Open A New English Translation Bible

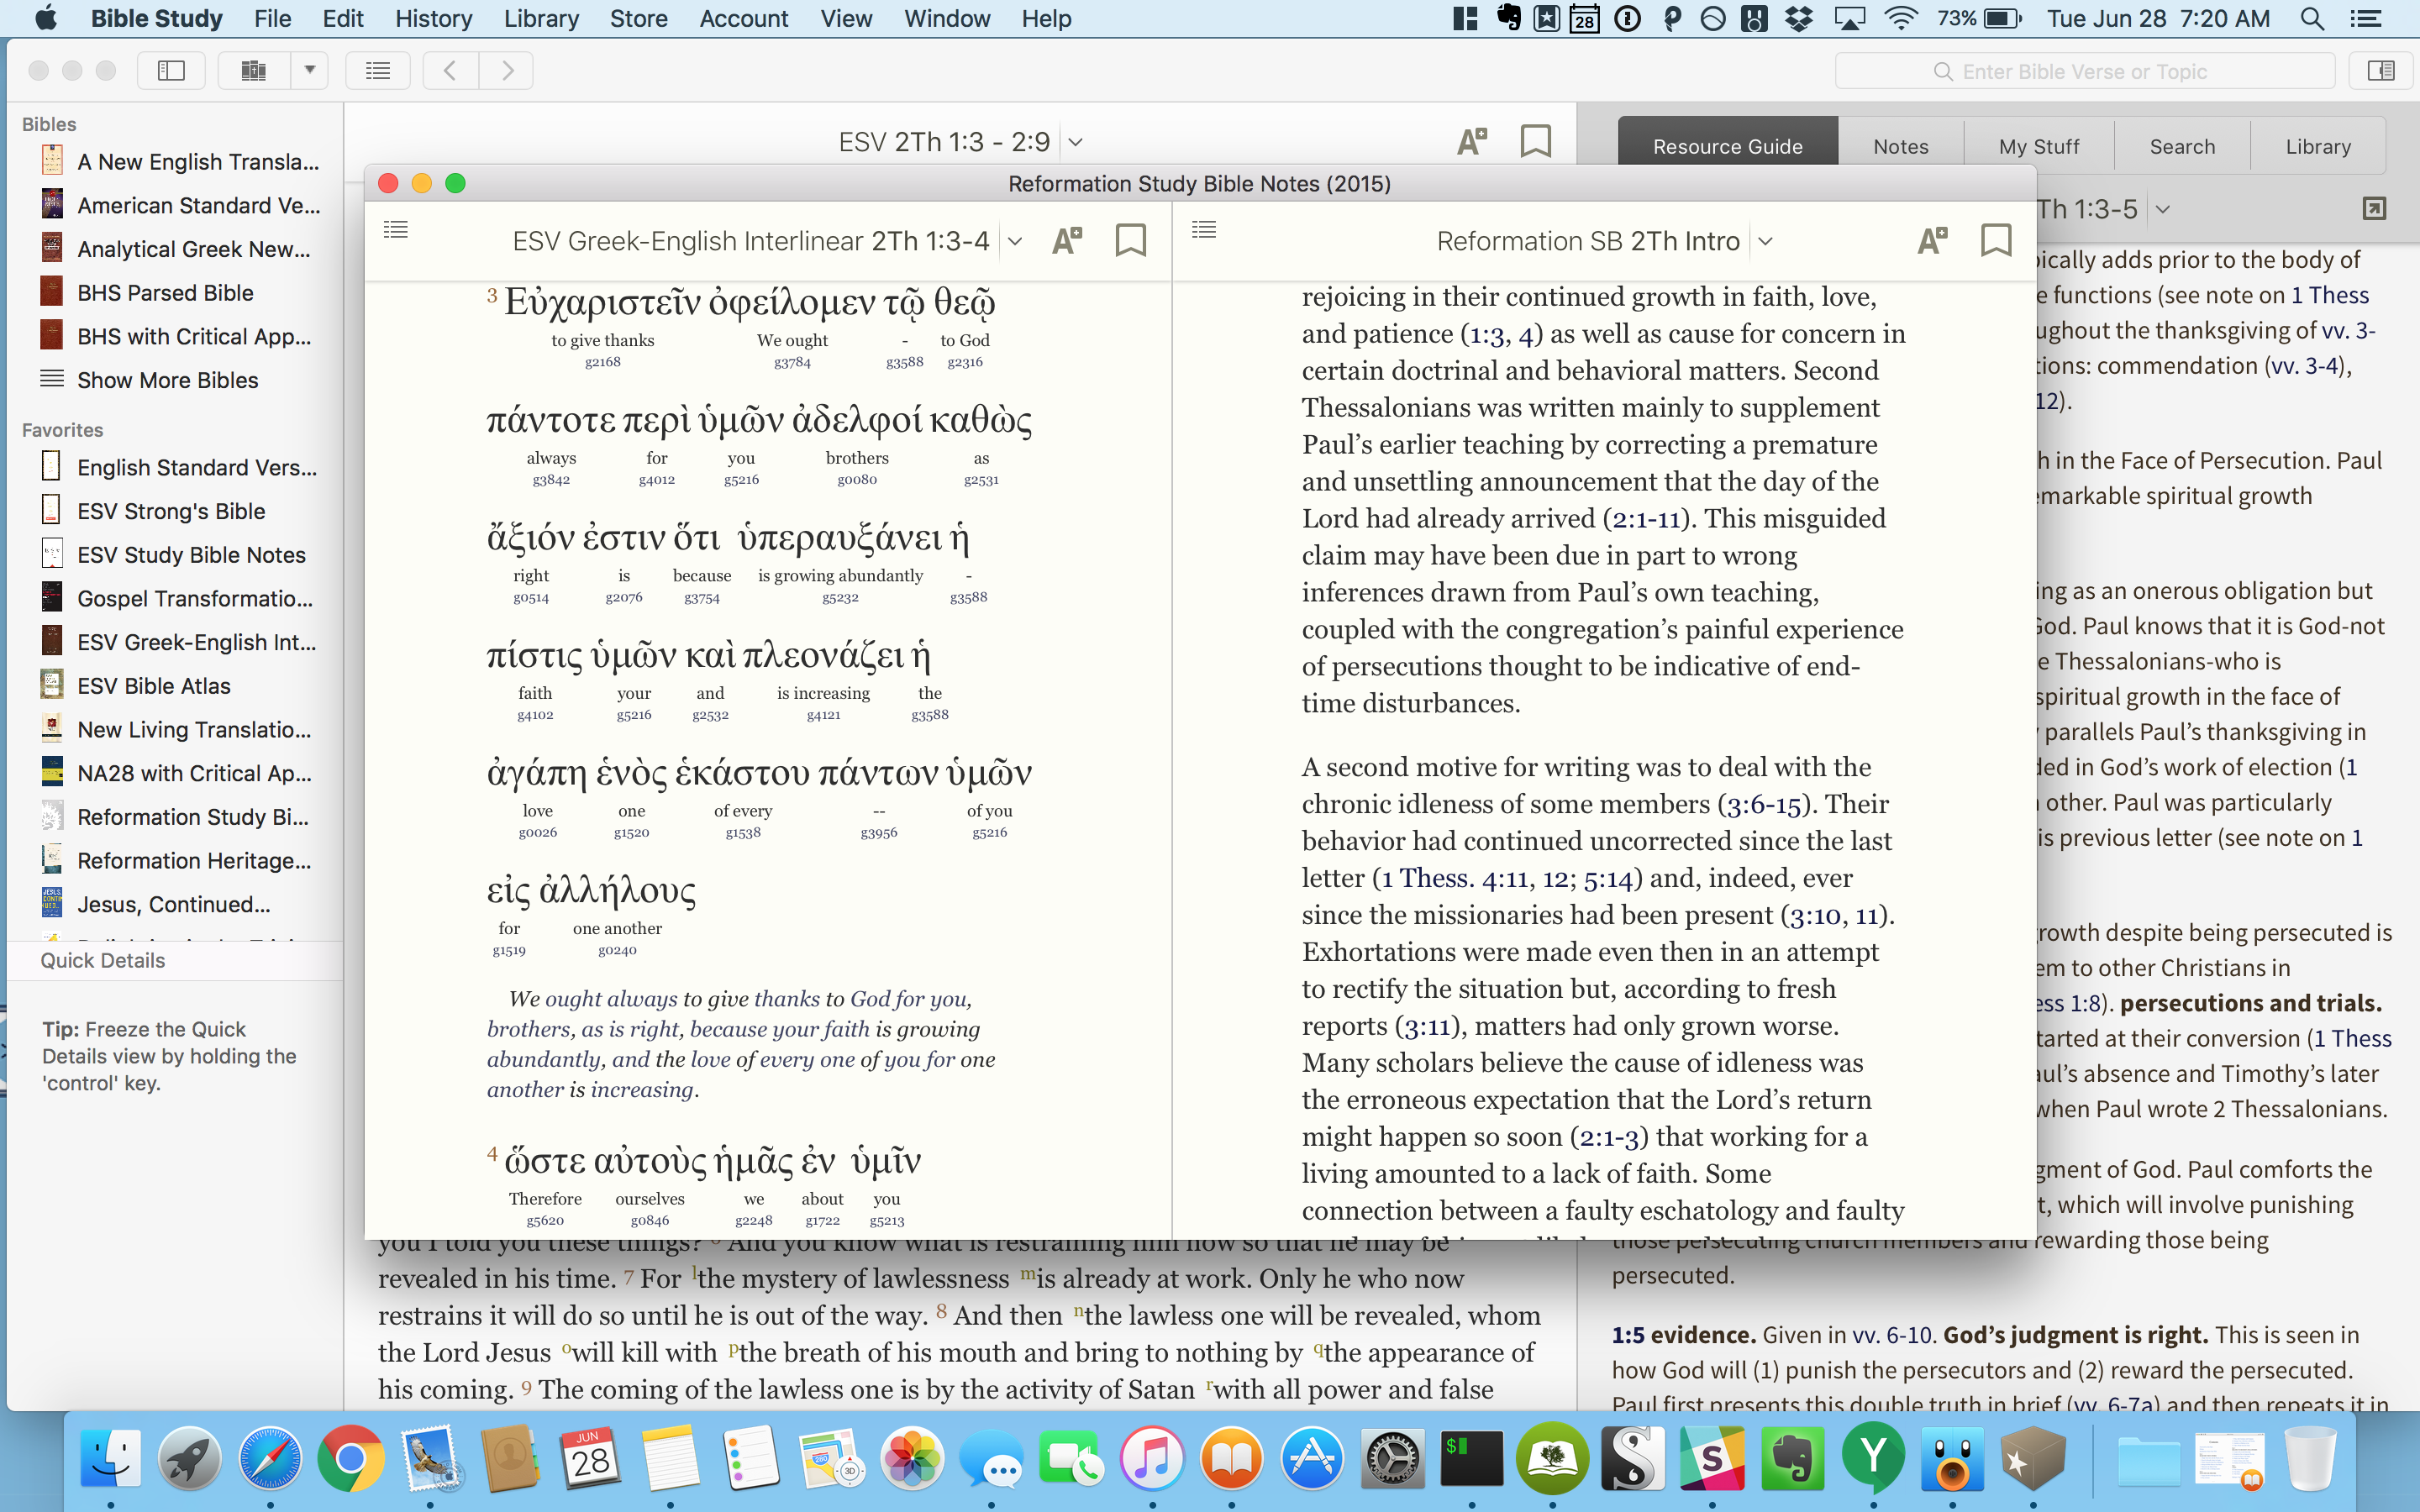pyautogui.click(x=180, y=161)
